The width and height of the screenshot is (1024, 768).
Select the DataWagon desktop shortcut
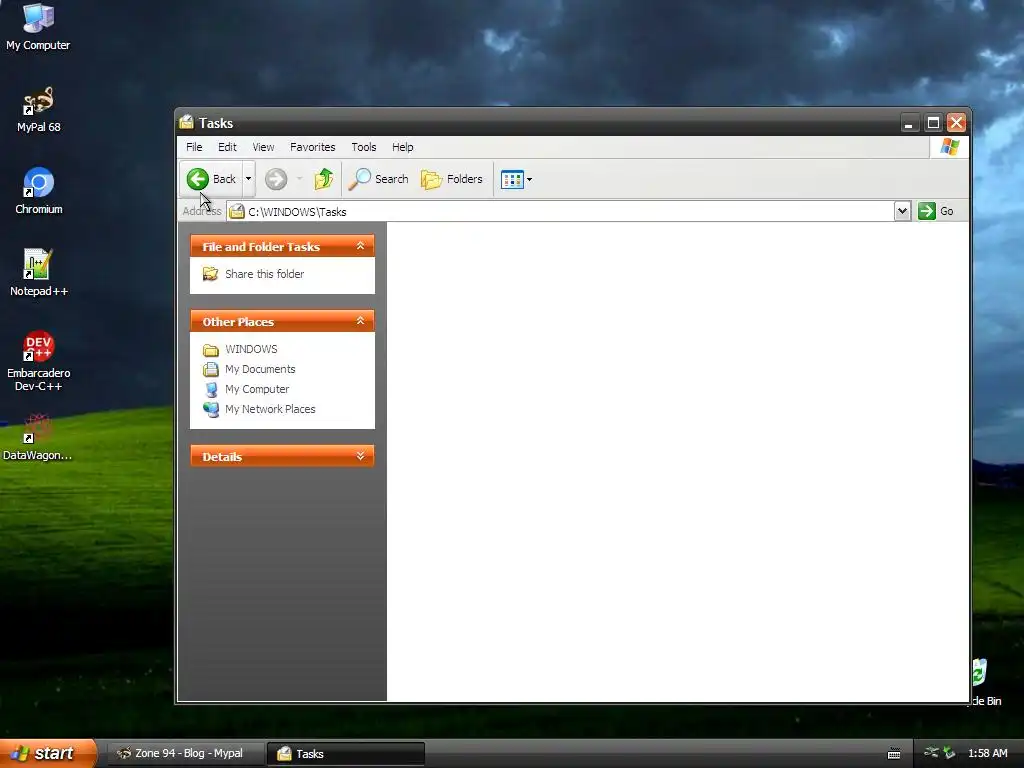[x=37, y=438]
